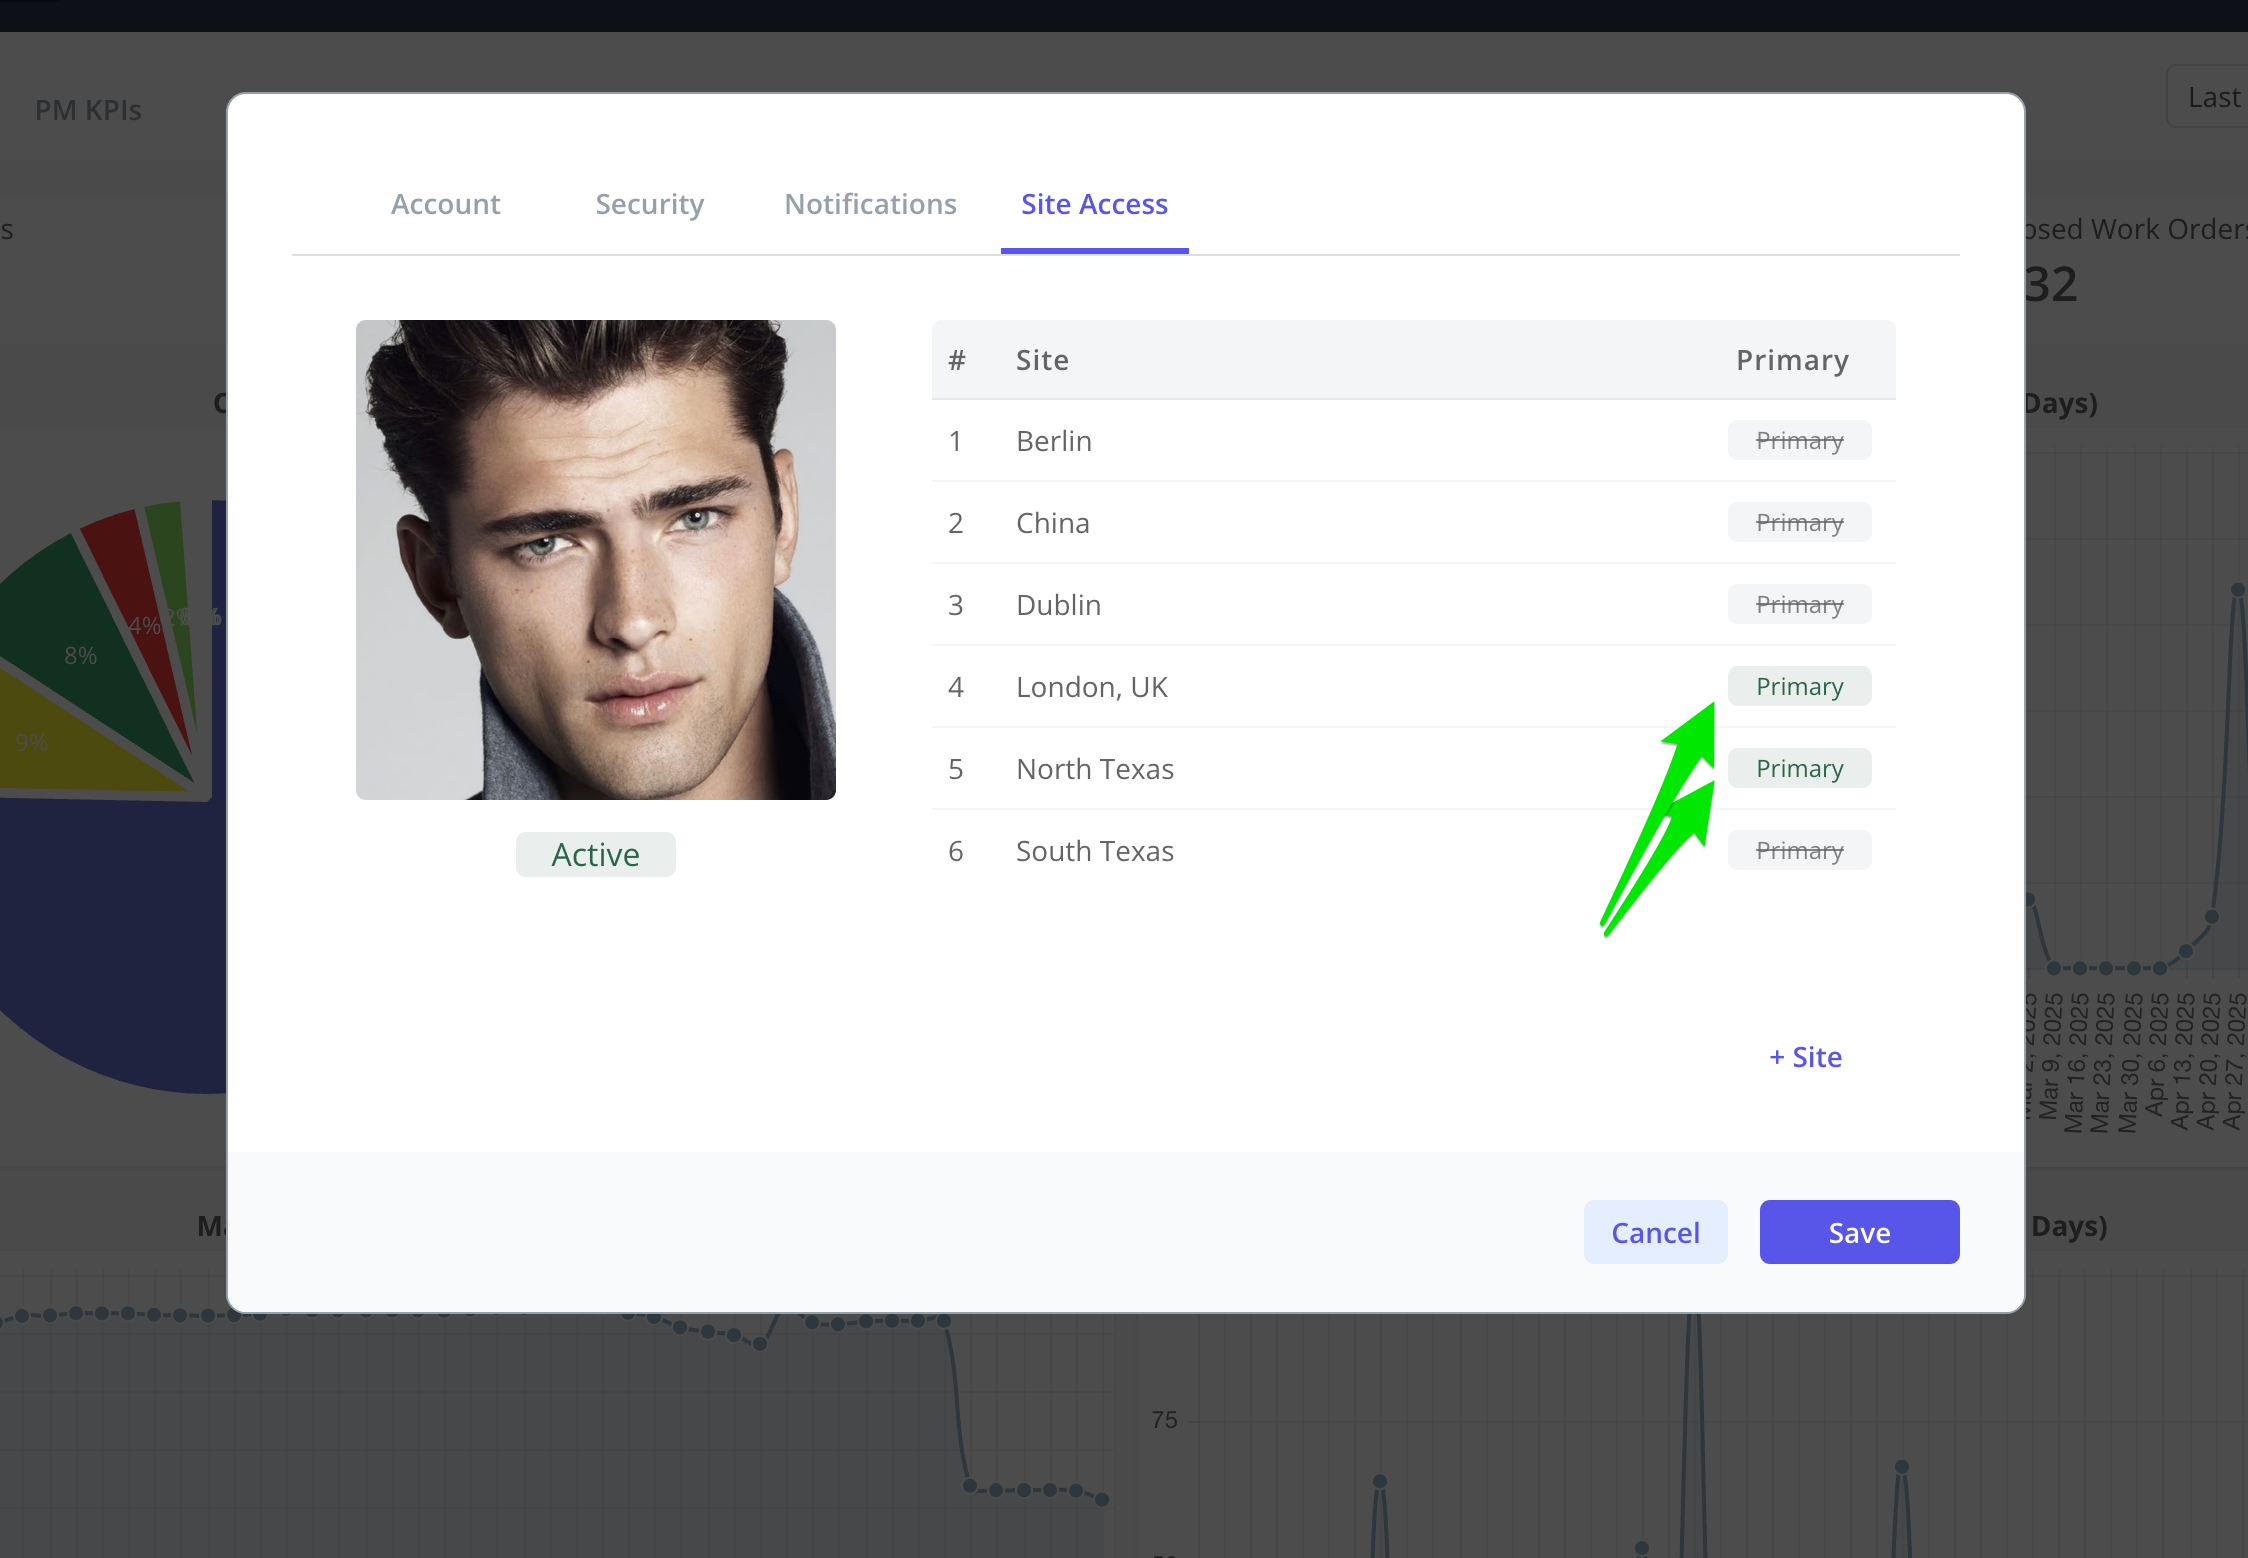2248x1558 pixels.
Task: Switch to the Account tab
Action: [x=445, y=204]
